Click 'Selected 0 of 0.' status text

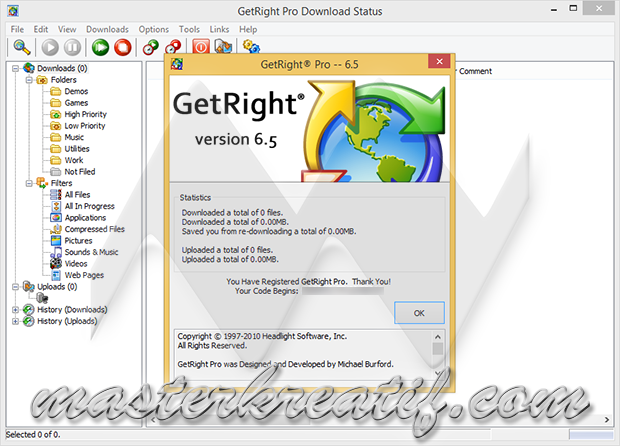(x=33, y=435)
